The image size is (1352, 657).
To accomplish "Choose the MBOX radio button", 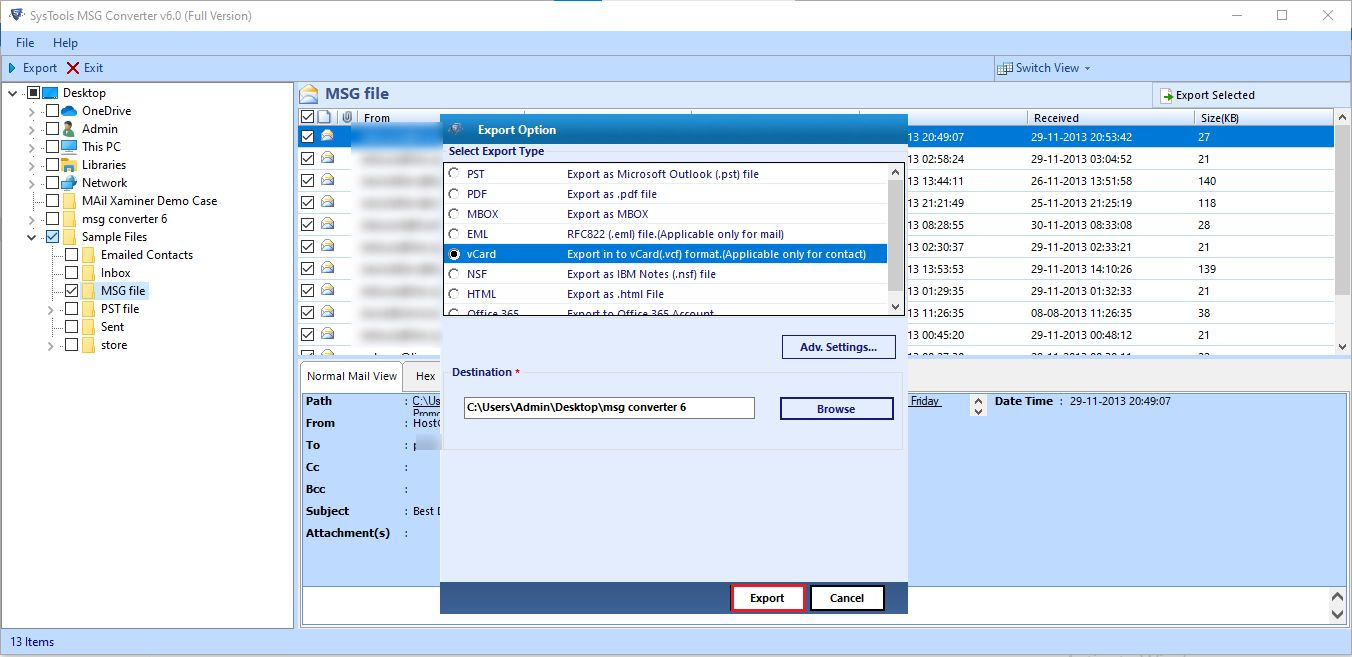I will click(x=455, y=214).
